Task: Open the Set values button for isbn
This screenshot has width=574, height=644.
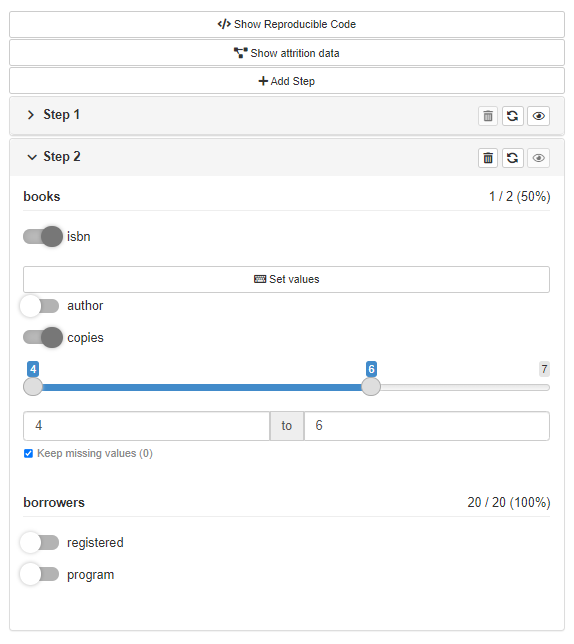Action: click(286, 279)
